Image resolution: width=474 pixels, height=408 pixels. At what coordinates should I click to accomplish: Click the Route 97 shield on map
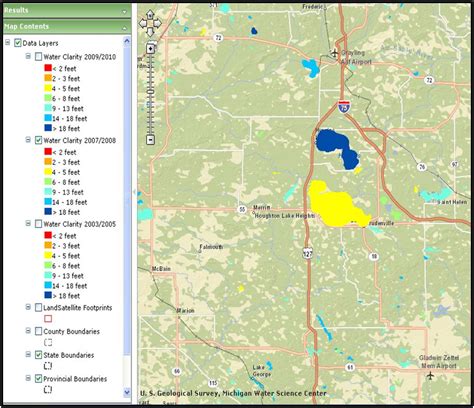(x=455, y=164)
